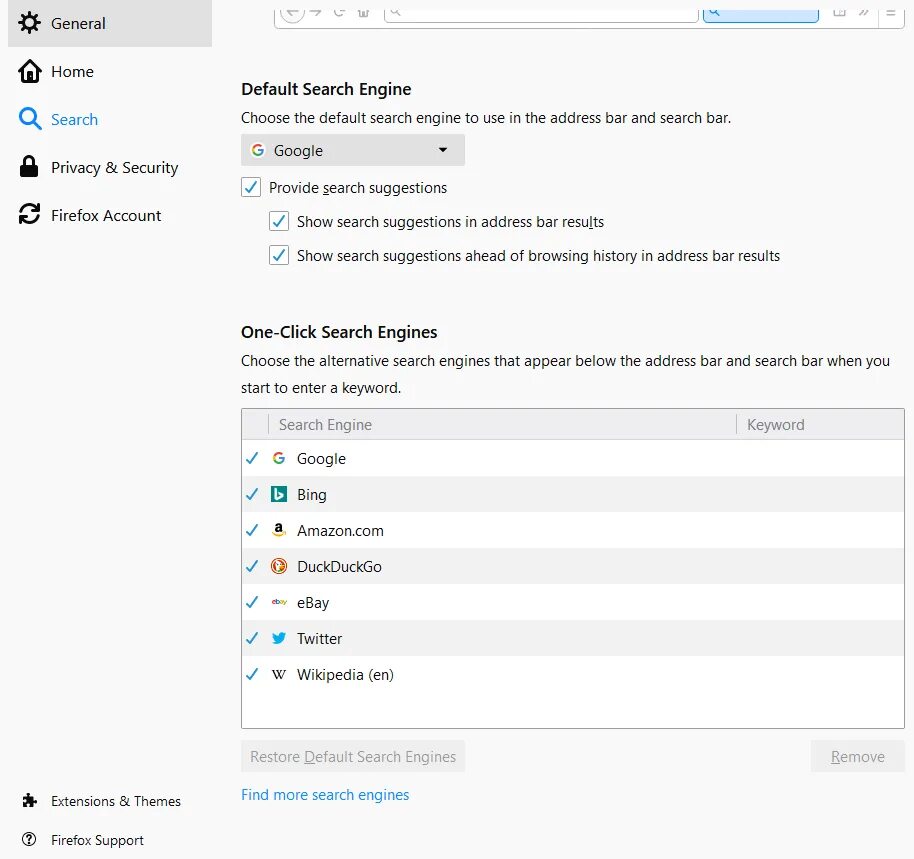This screenshot has height=859, width=914.
Task: Open the Find more search engines link
Action: 325,795
